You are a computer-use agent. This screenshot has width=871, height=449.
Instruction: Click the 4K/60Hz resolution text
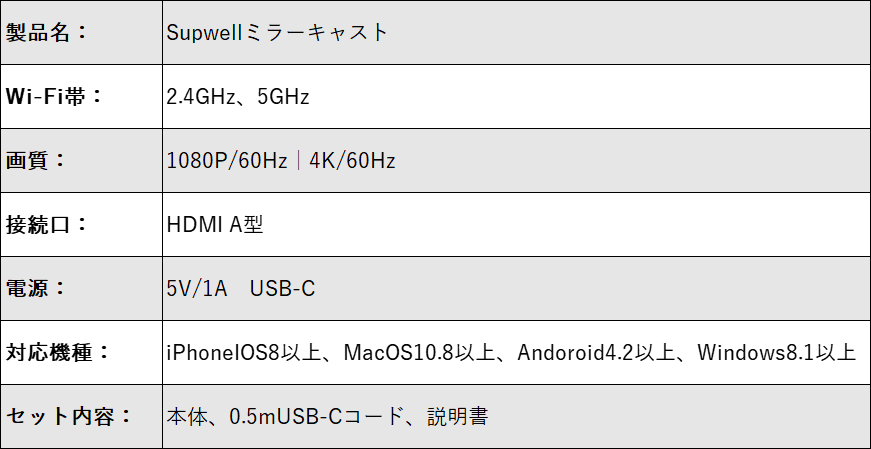[352, 161]
